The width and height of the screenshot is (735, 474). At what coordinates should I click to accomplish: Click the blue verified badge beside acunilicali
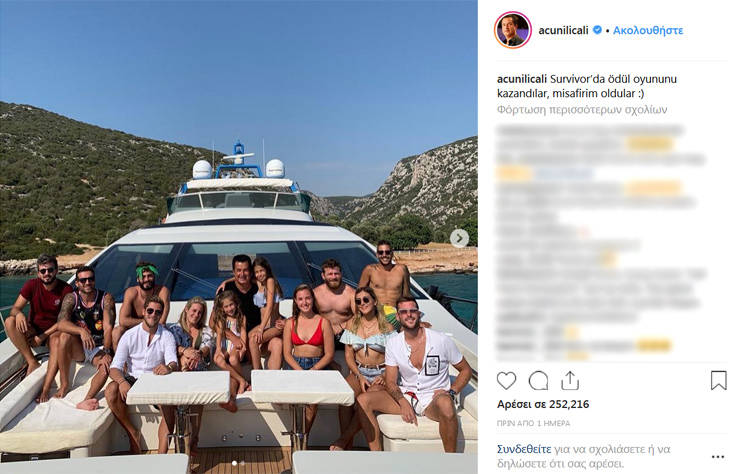597,30
